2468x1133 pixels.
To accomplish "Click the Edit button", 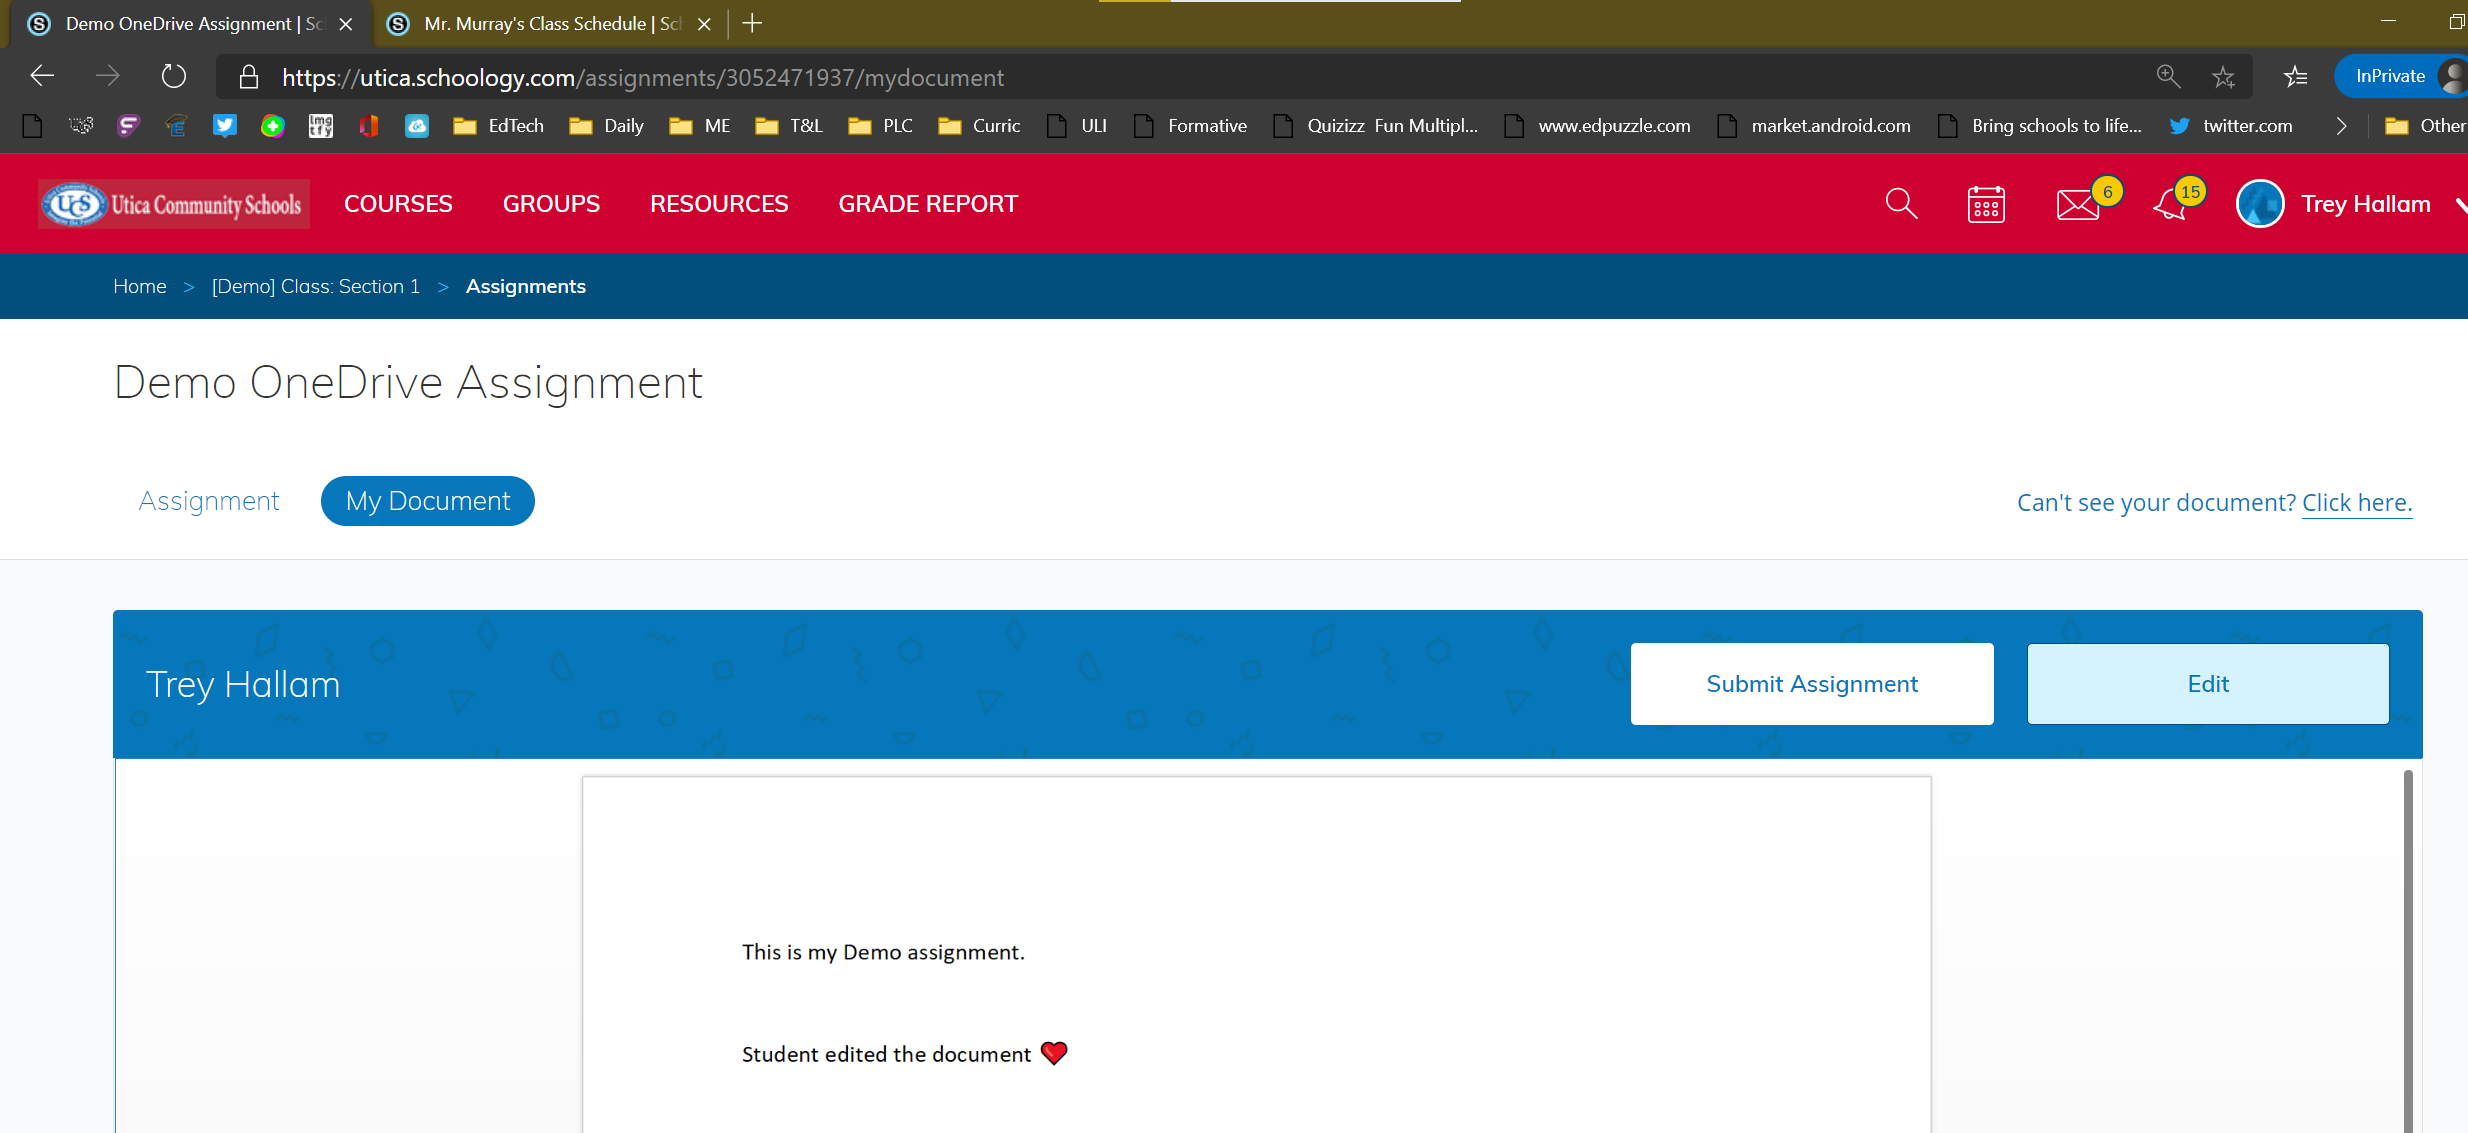I will click(2208, 684).
